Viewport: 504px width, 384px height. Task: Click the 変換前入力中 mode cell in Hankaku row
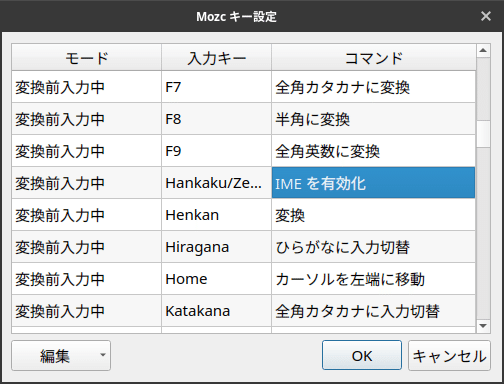point(87,183)
